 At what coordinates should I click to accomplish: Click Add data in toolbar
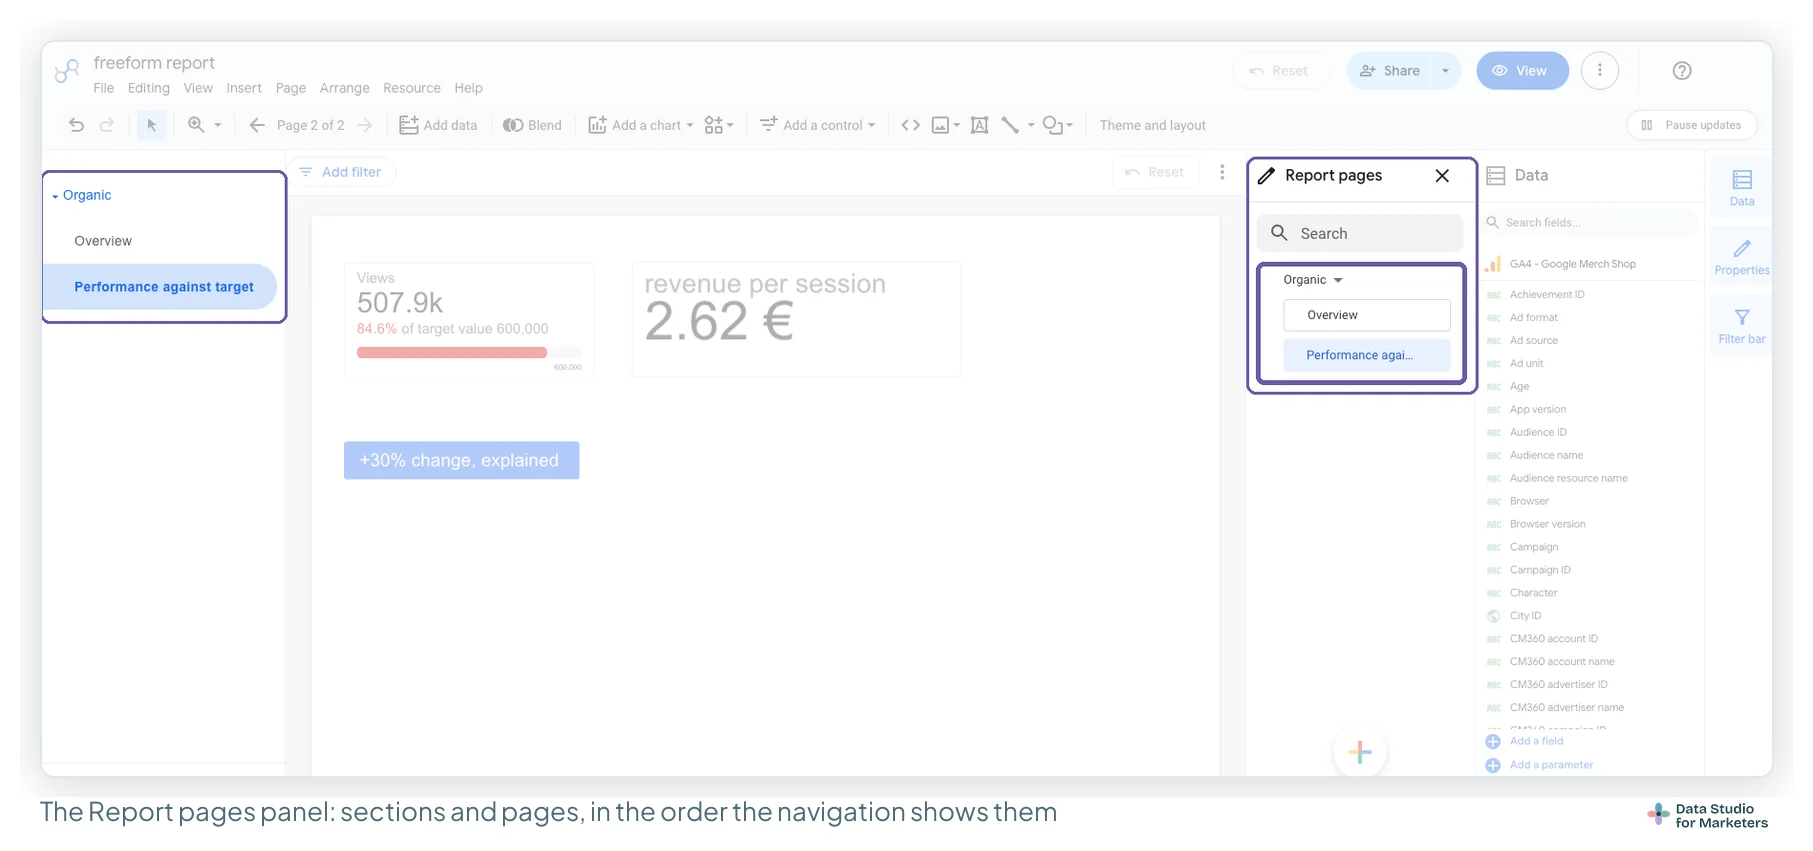click(x=438, y=125)
